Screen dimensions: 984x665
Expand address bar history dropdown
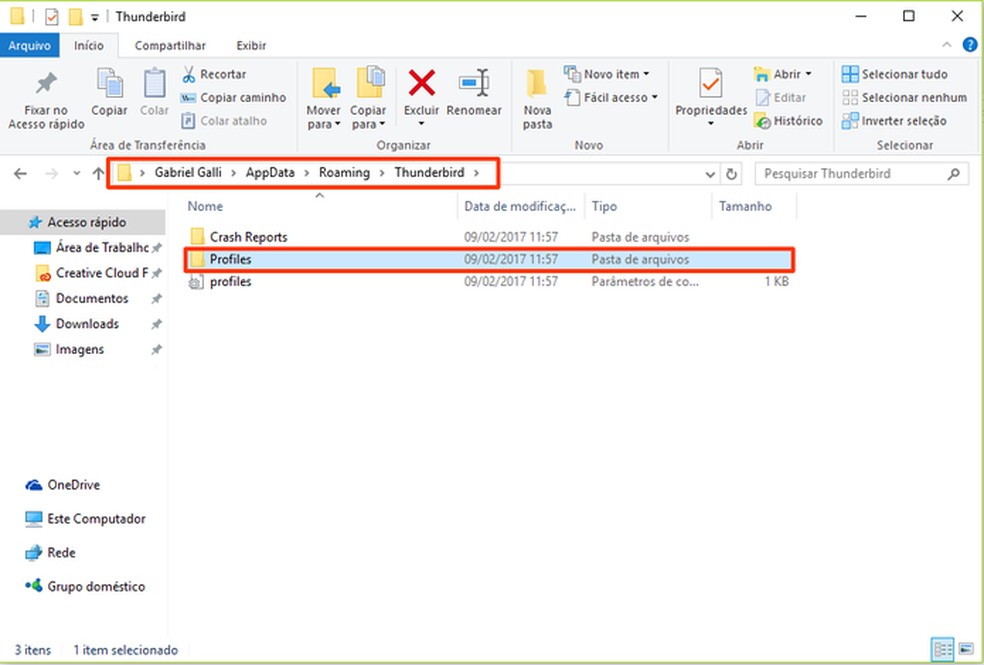point(710,174)
